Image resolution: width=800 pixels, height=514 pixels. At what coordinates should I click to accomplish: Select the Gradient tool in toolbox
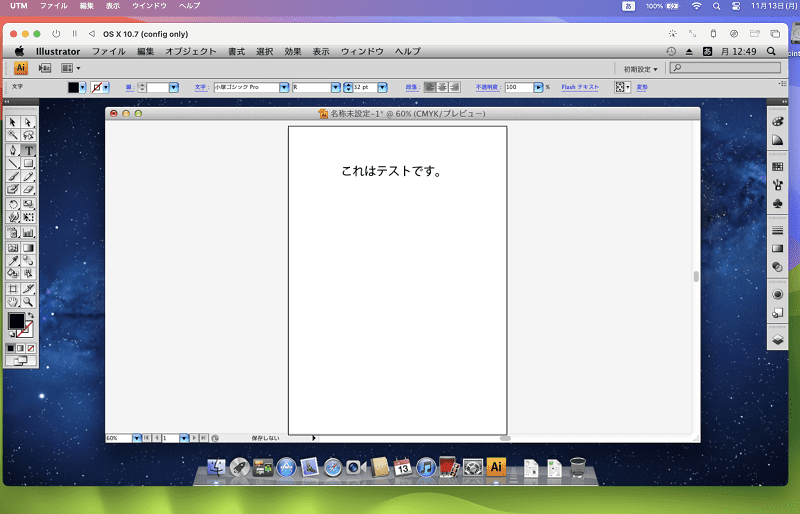pos(28,248)
